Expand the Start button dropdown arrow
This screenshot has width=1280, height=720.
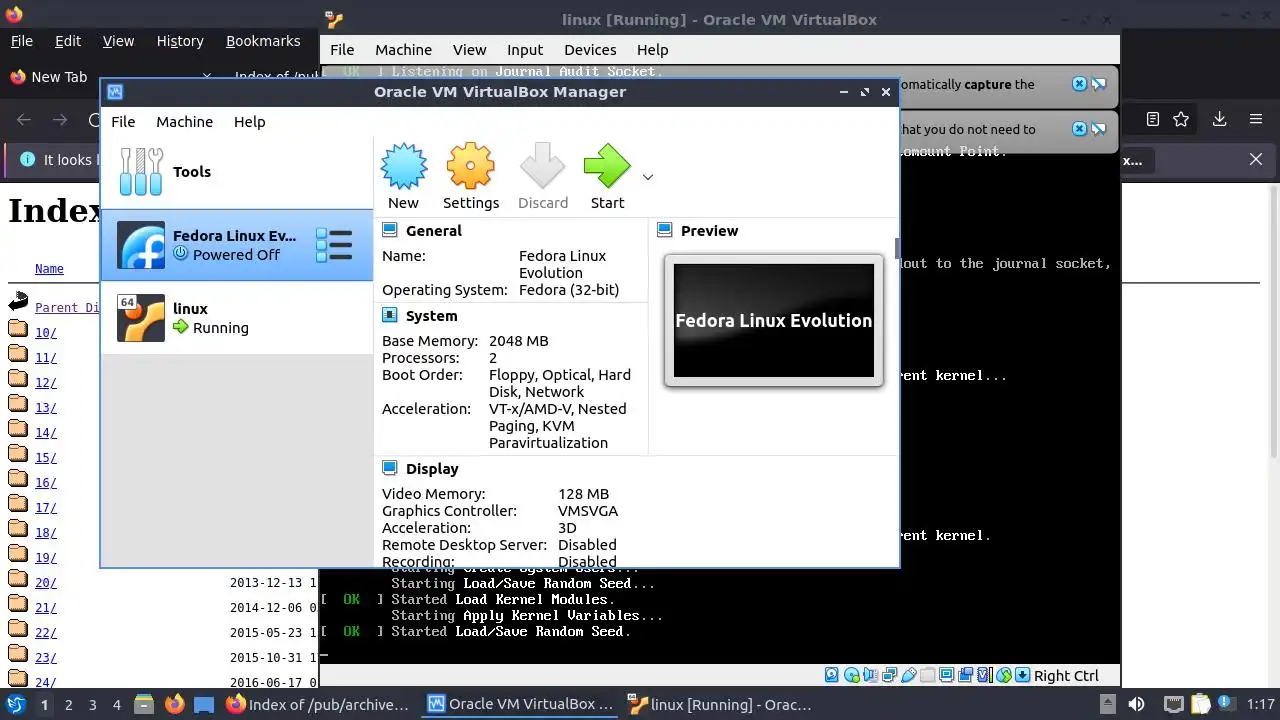pos(647,177)
